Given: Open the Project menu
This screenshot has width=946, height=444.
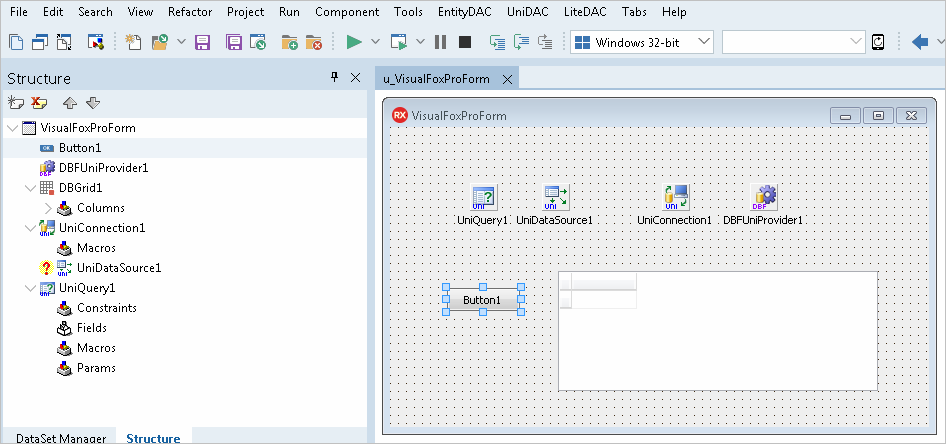Looking at the screenshot, I should click(x=246, y=11).
